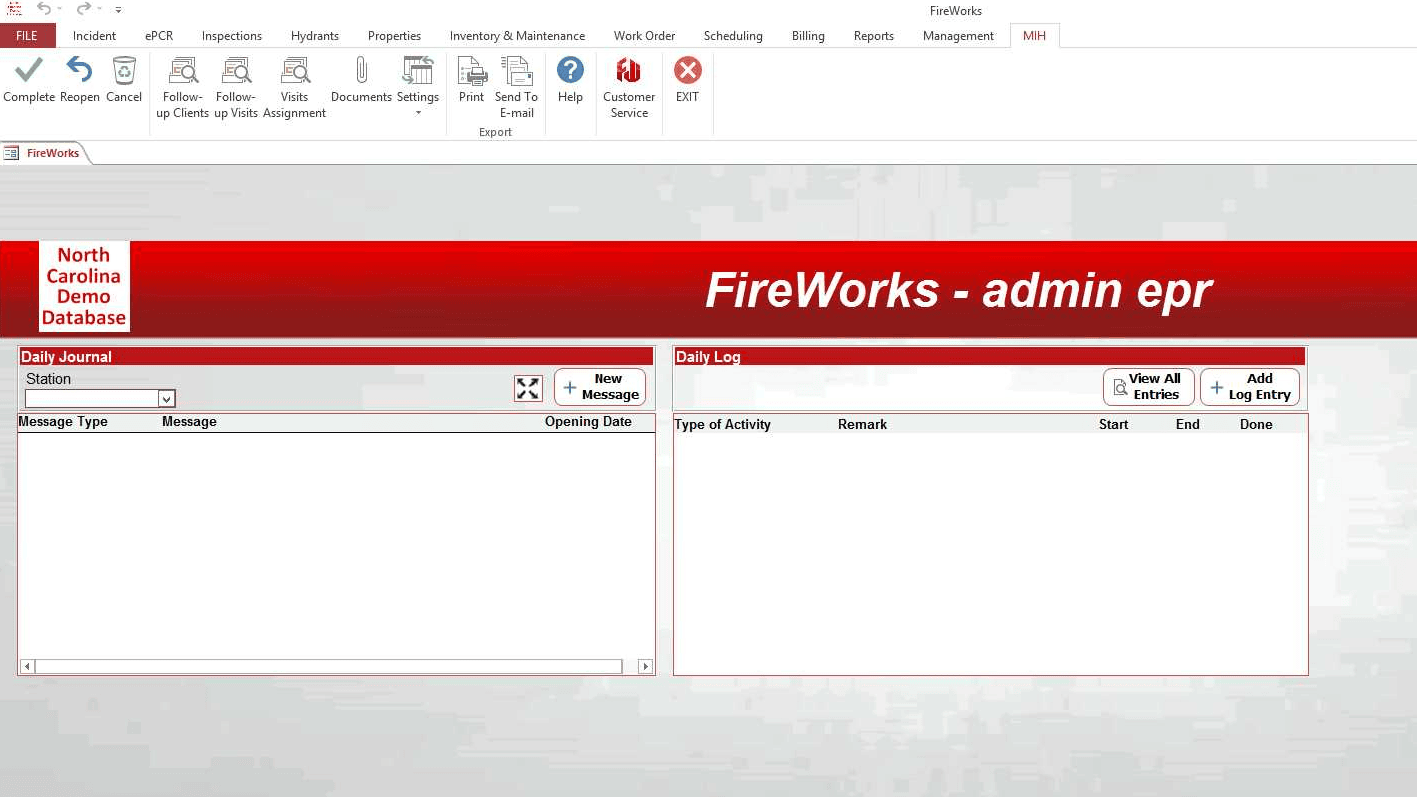Viewport: 1417px width, 797px height.
Task: Click the Cancel trash bin icon
Action: click(124, 71)
